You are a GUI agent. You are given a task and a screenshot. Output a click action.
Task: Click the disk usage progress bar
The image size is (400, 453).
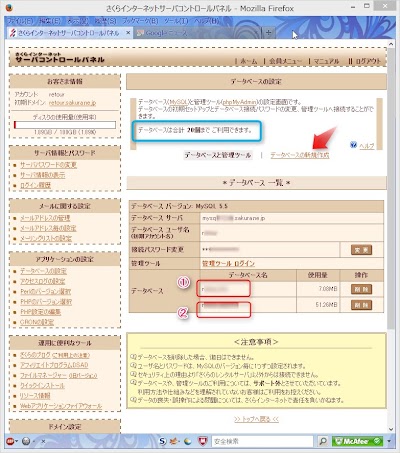pos(65,125)
